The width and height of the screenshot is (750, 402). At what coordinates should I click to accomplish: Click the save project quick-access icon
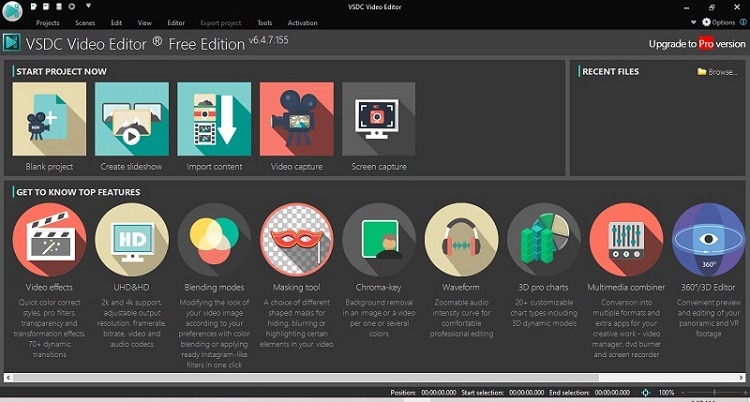(59, 7)
